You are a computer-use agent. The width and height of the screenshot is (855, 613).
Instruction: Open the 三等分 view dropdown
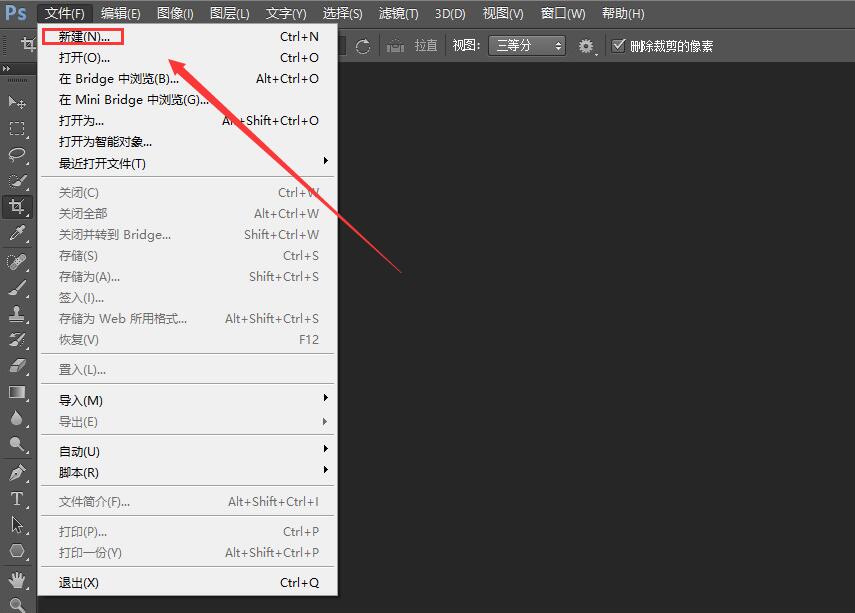tap(527, 46)
